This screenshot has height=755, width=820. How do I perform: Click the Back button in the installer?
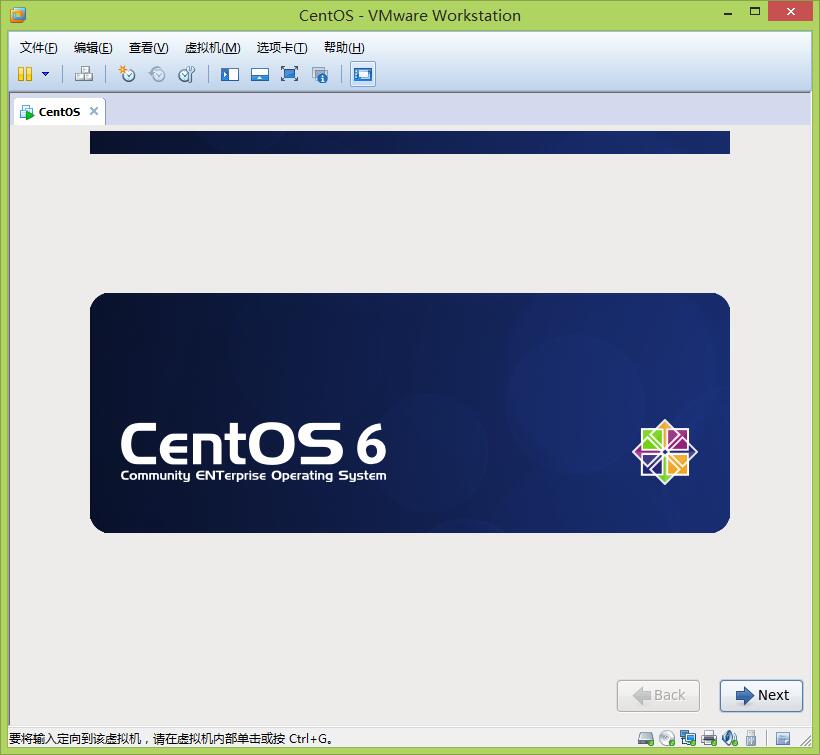[658, 695]
